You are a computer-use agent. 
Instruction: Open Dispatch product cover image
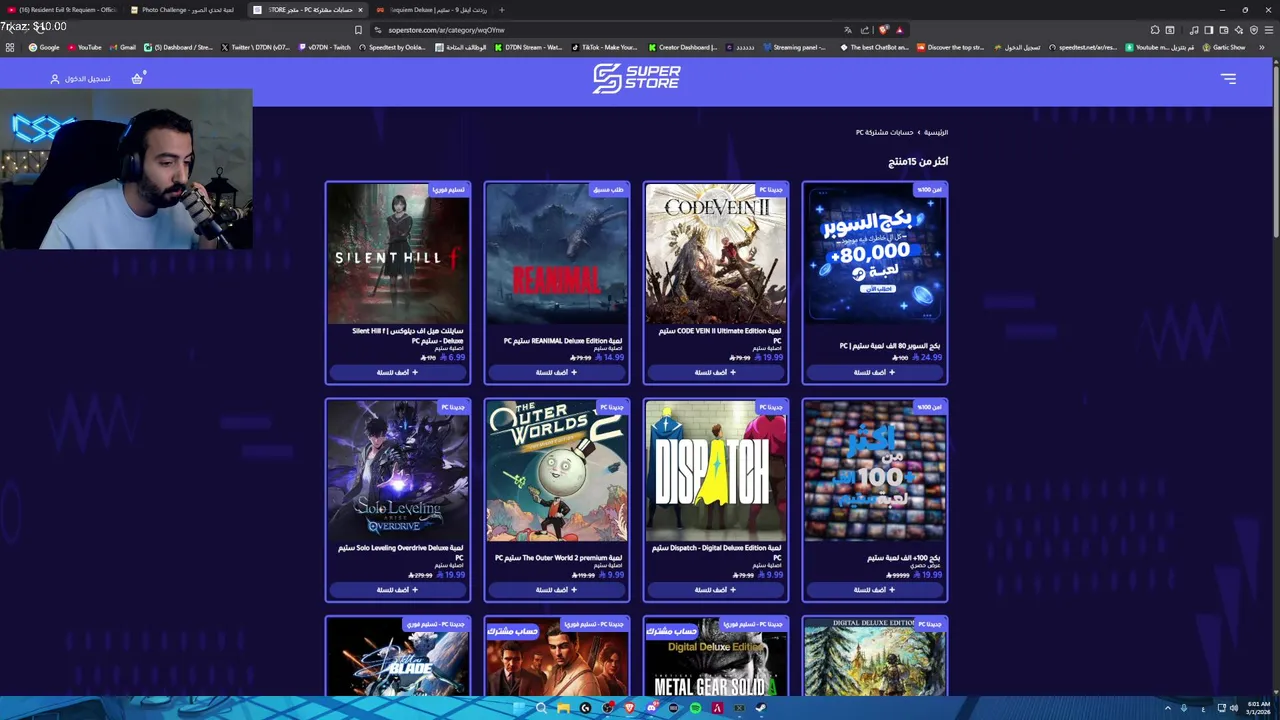pos(716,471)
